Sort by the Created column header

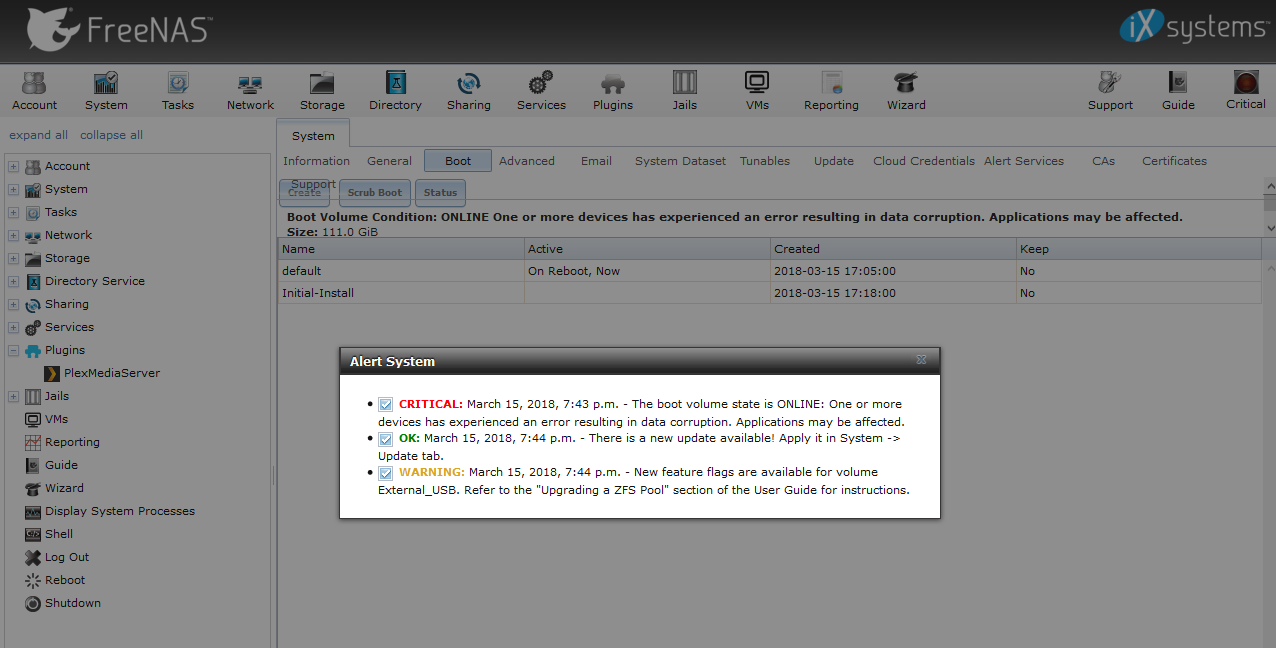point(893,249)
